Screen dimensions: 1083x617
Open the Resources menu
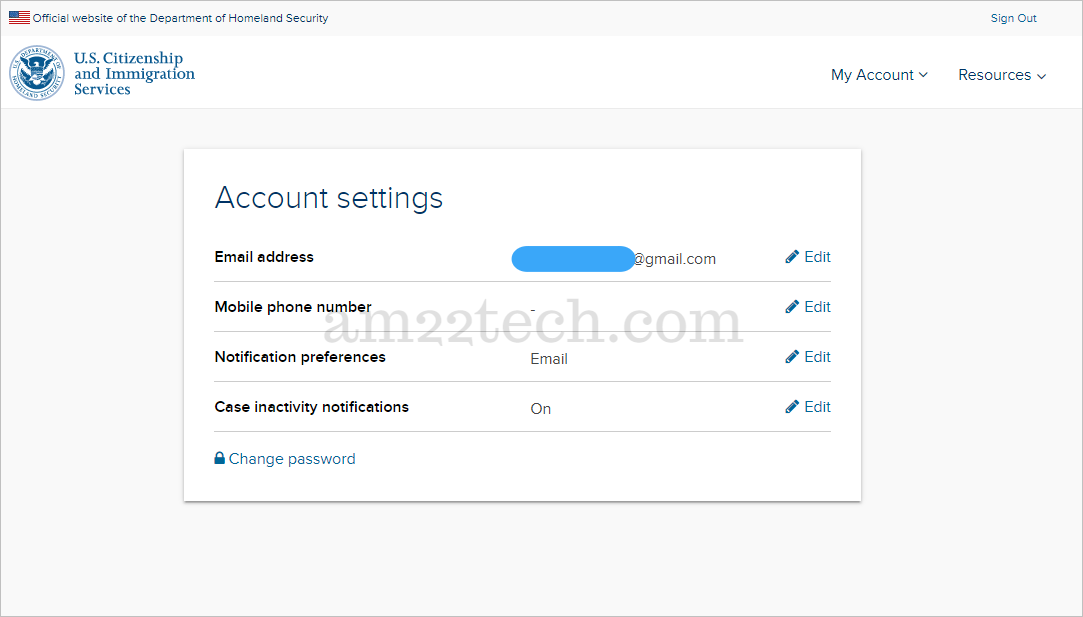pos(994,75)
